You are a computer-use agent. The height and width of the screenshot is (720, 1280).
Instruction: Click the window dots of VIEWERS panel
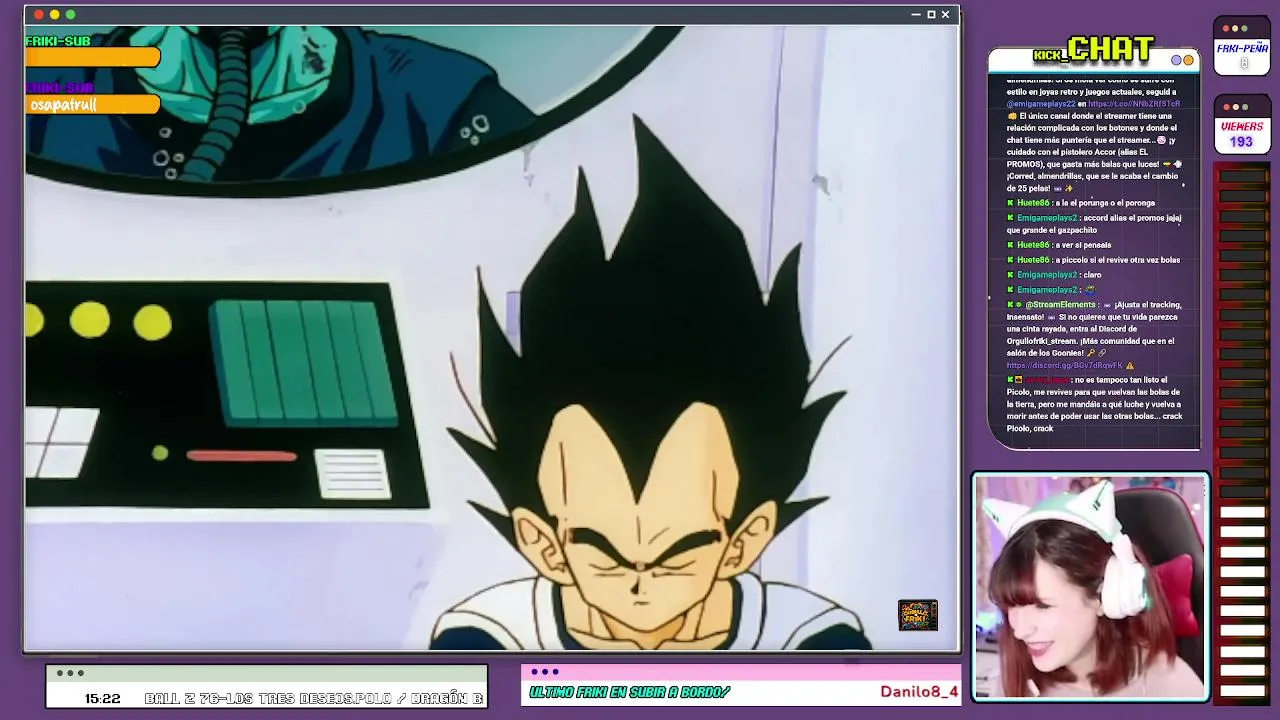[1235, 107]
